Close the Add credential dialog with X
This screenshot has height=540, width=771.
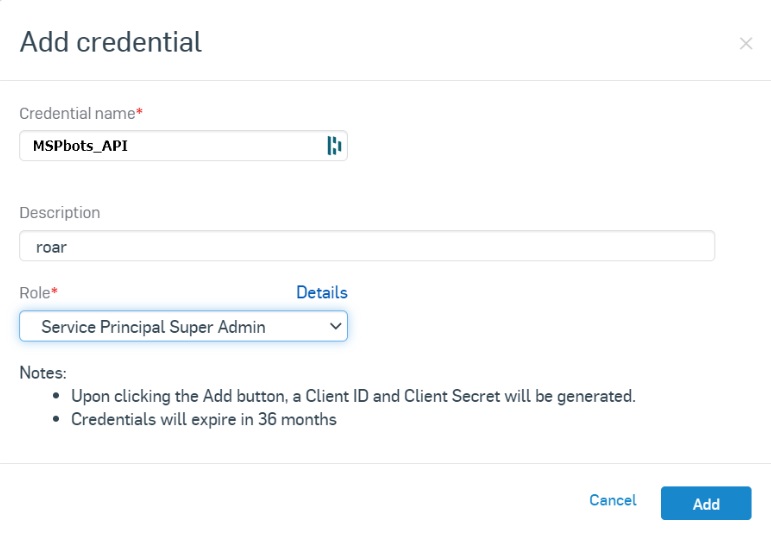(745, 43)
